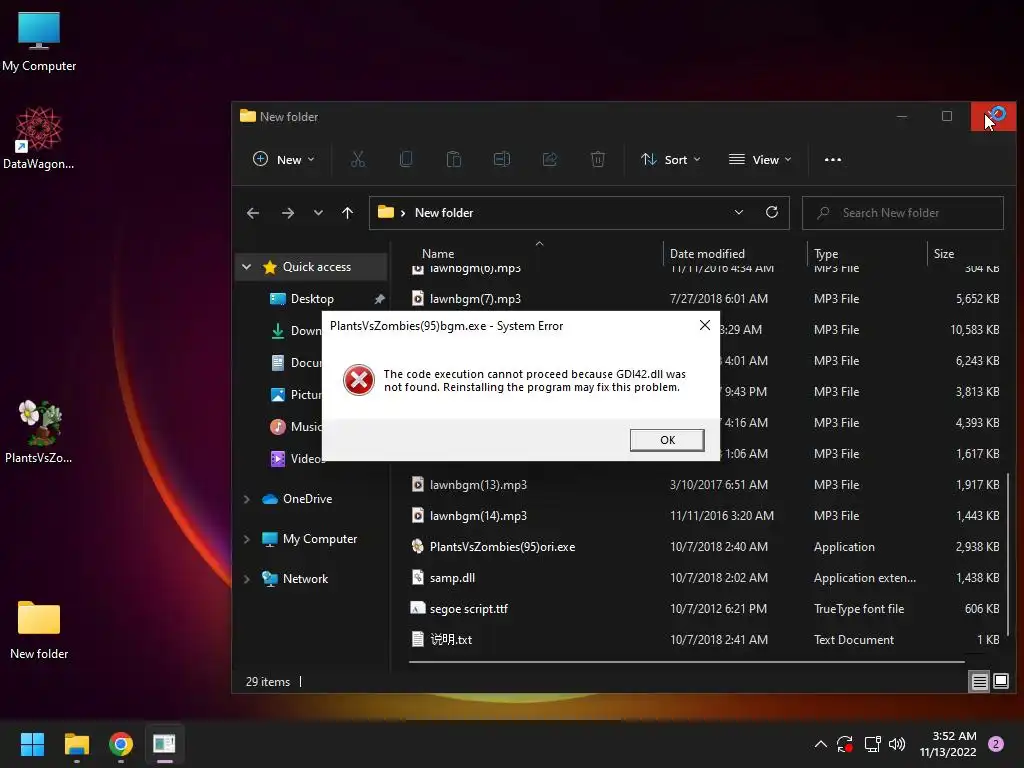This screenshot has width=1024, height=768.
Task: Select file samp.dll
Action: pos(452,577)
